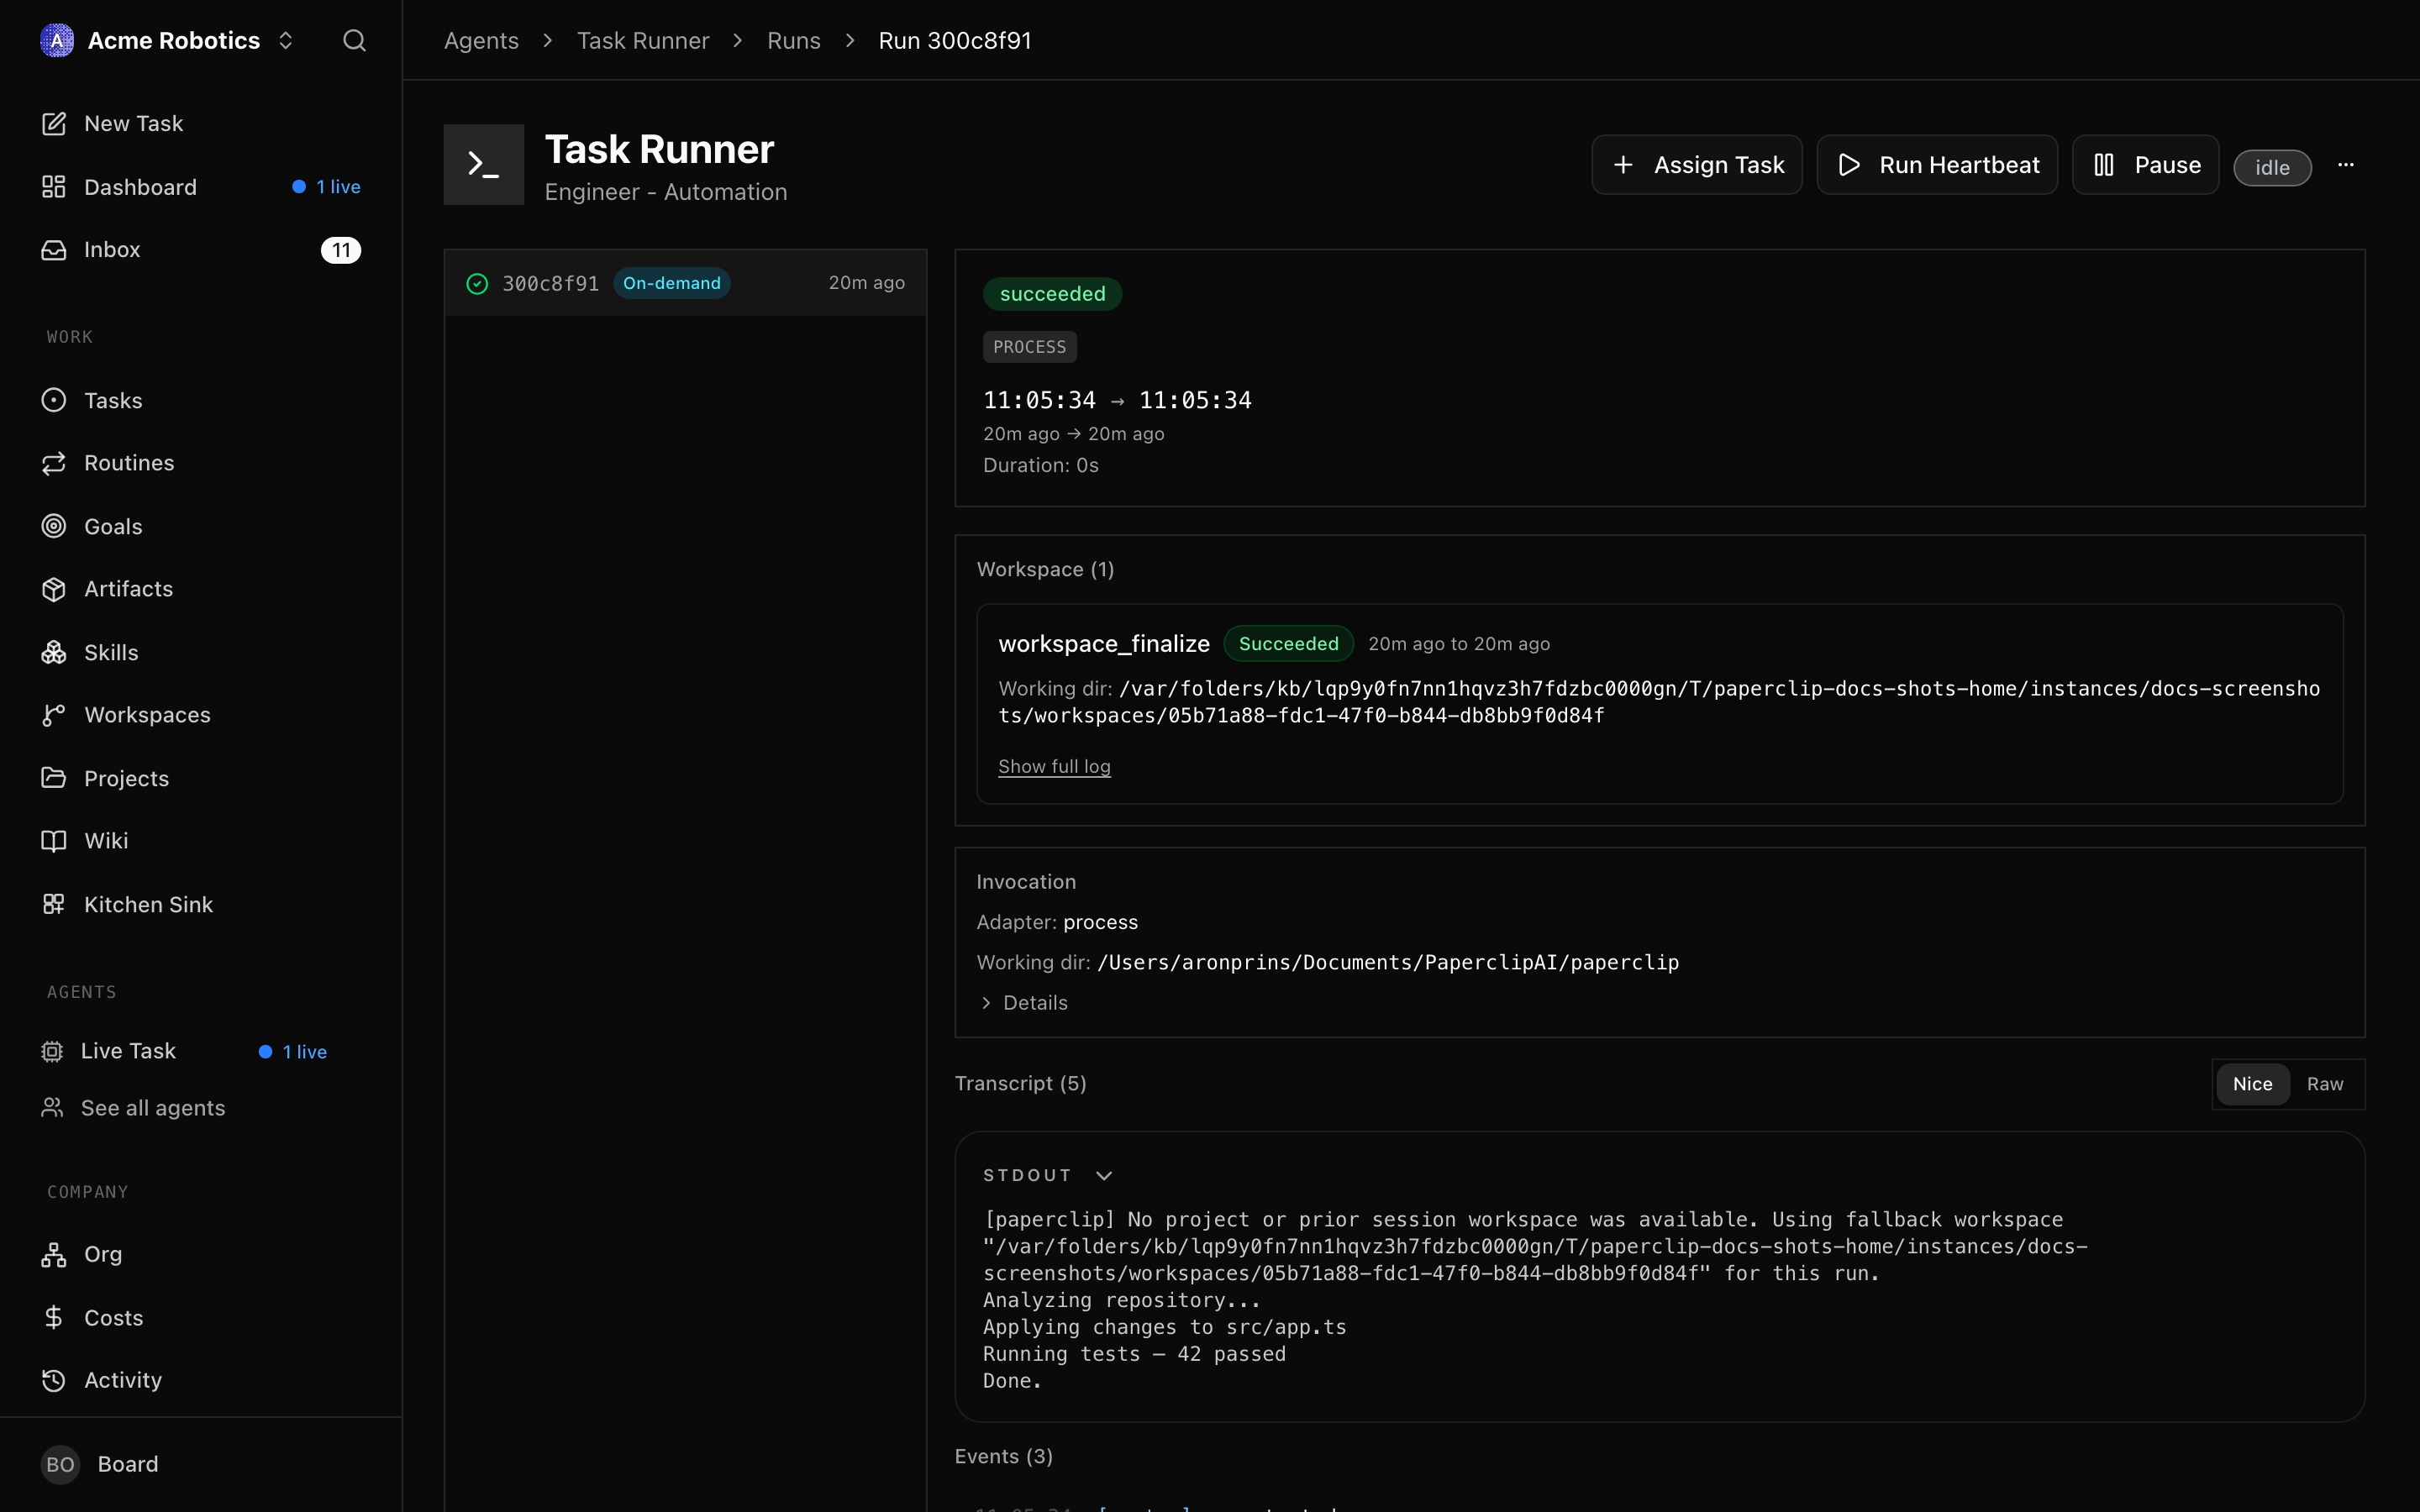Screen dimensions: 2420x1512
Task: Open the Workspaces menu item
Action: click(200, 715)
